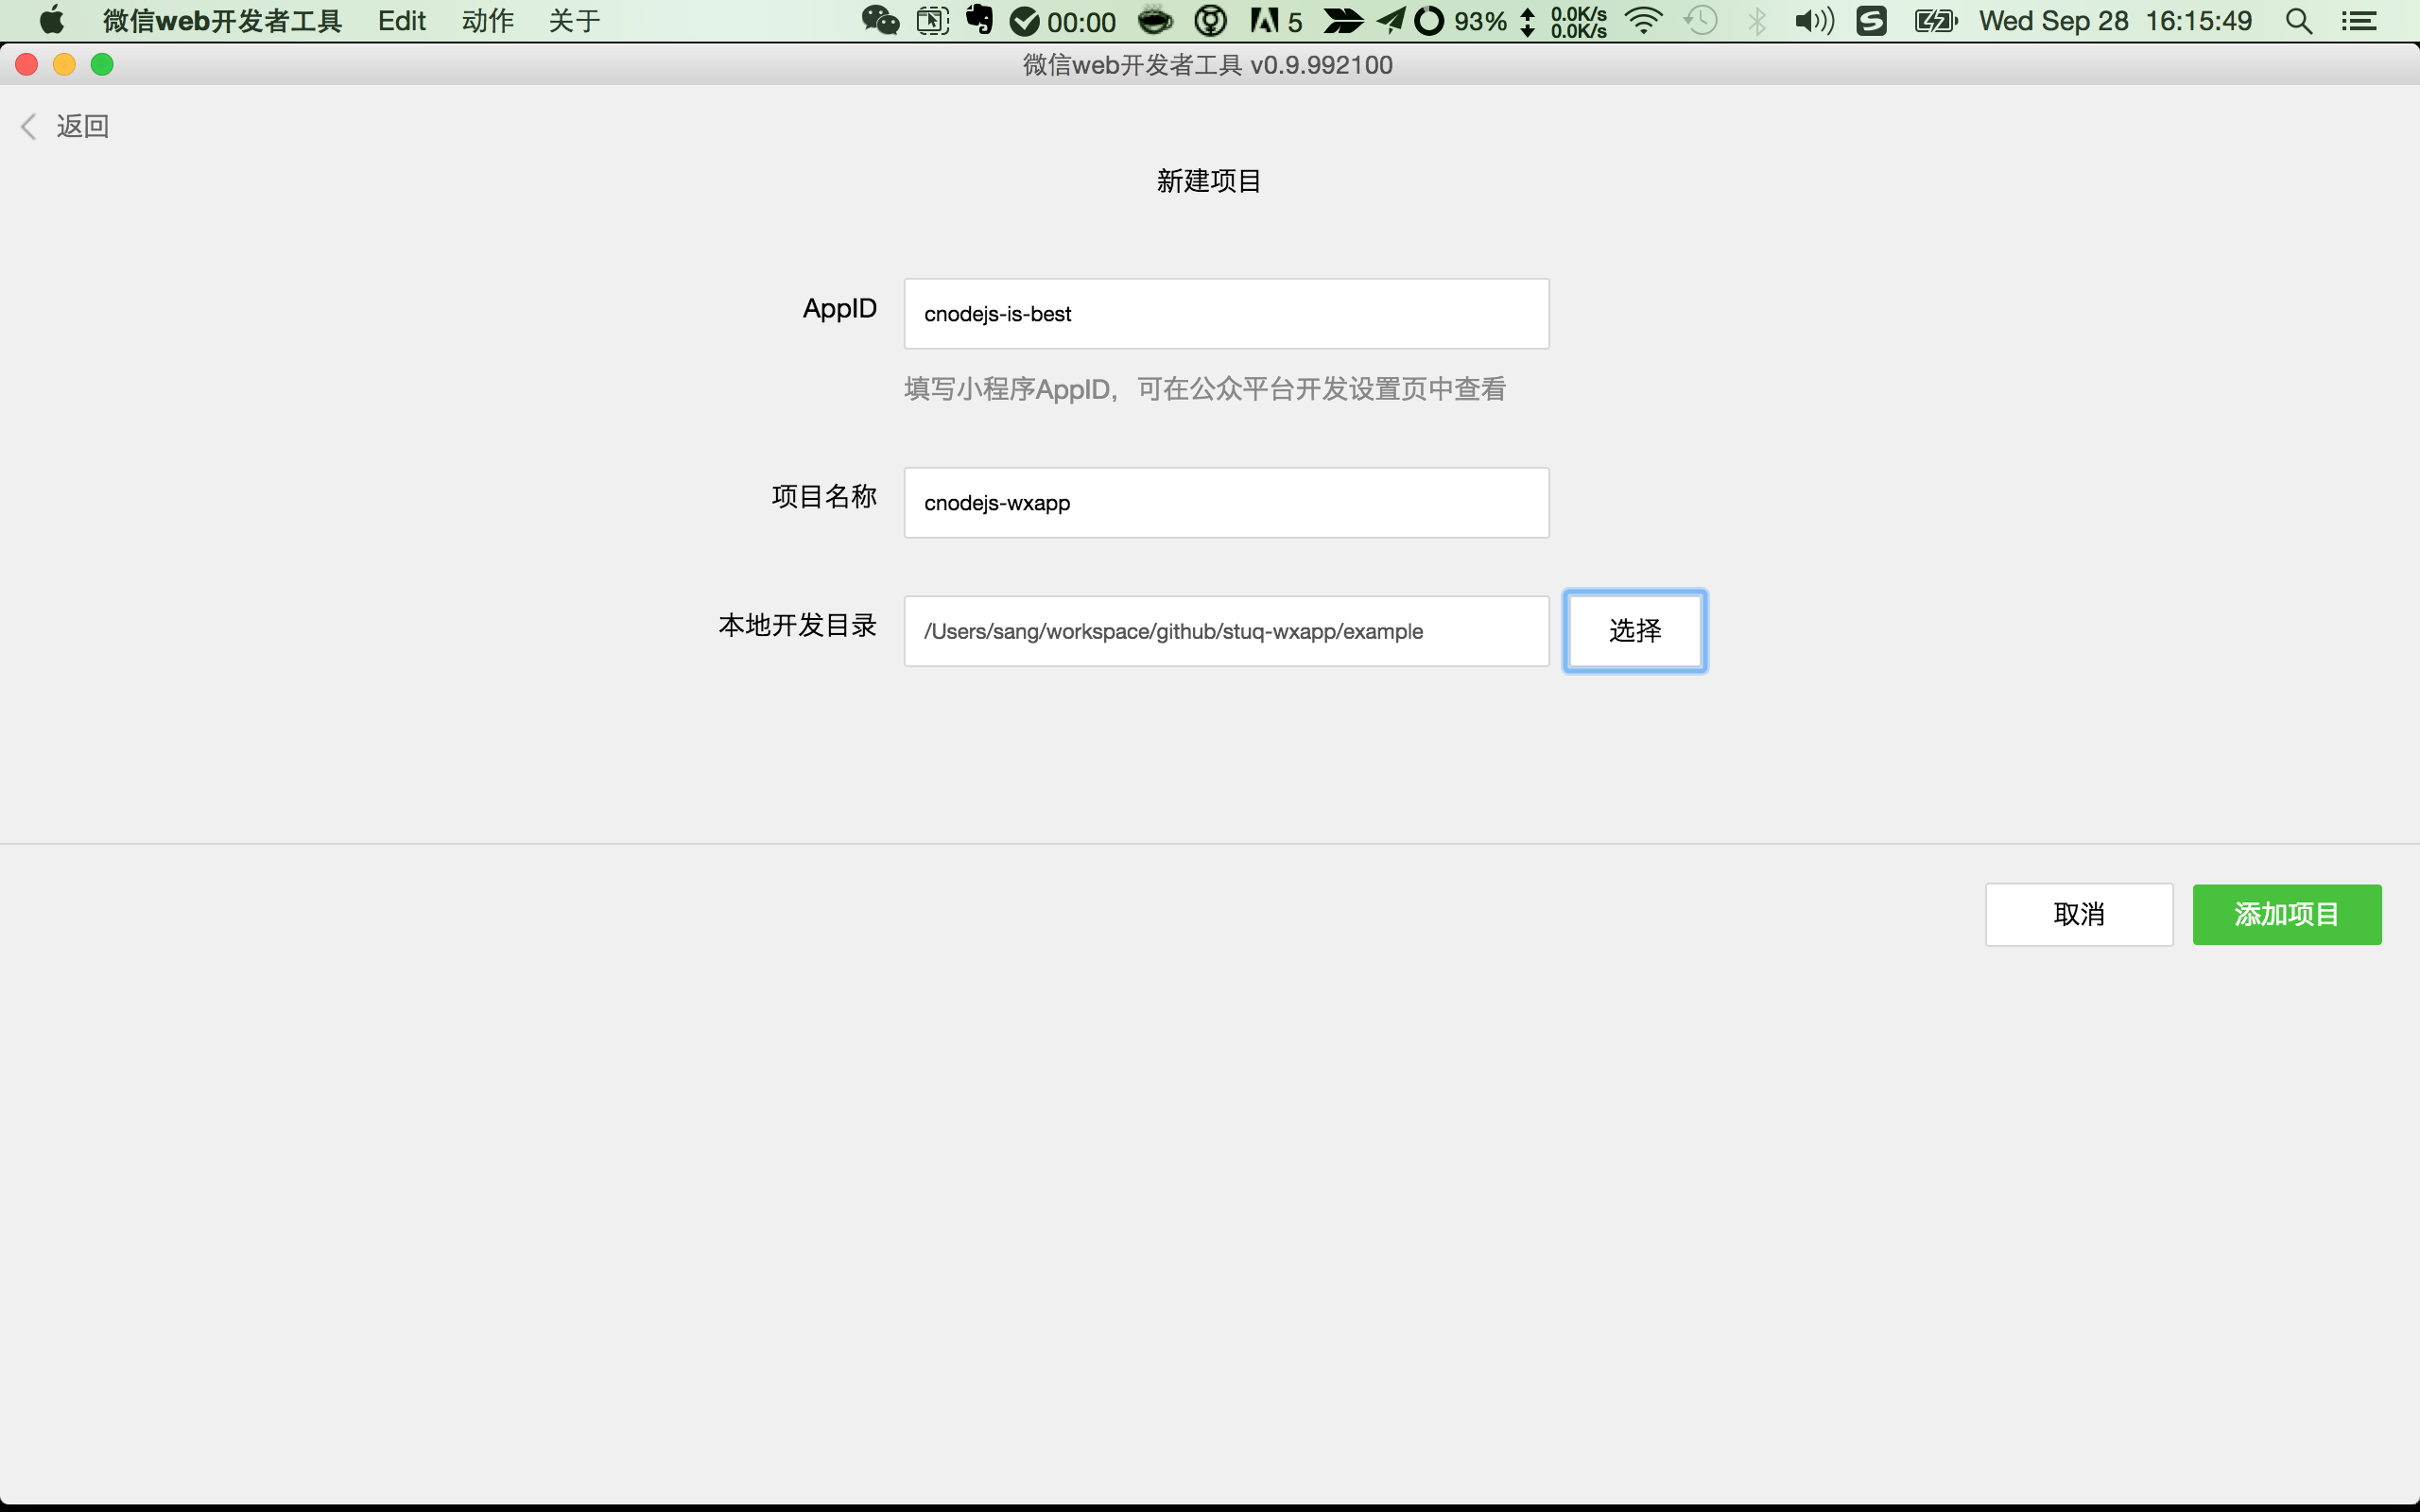Open the Edit menu
2420x1512 pixels.
tap(401, 21)
